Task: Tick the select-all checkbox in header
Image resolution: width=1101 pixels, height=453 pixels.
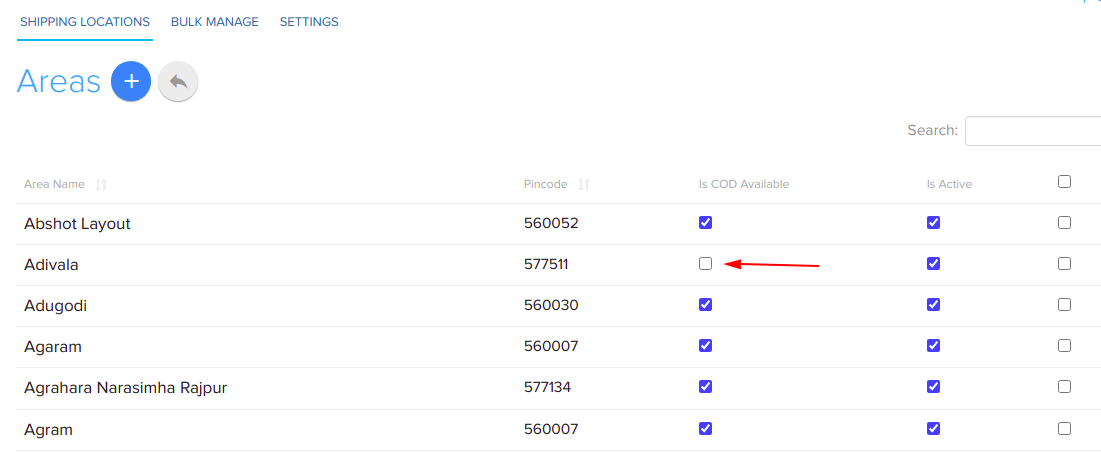Action: tap(1064, 182)
